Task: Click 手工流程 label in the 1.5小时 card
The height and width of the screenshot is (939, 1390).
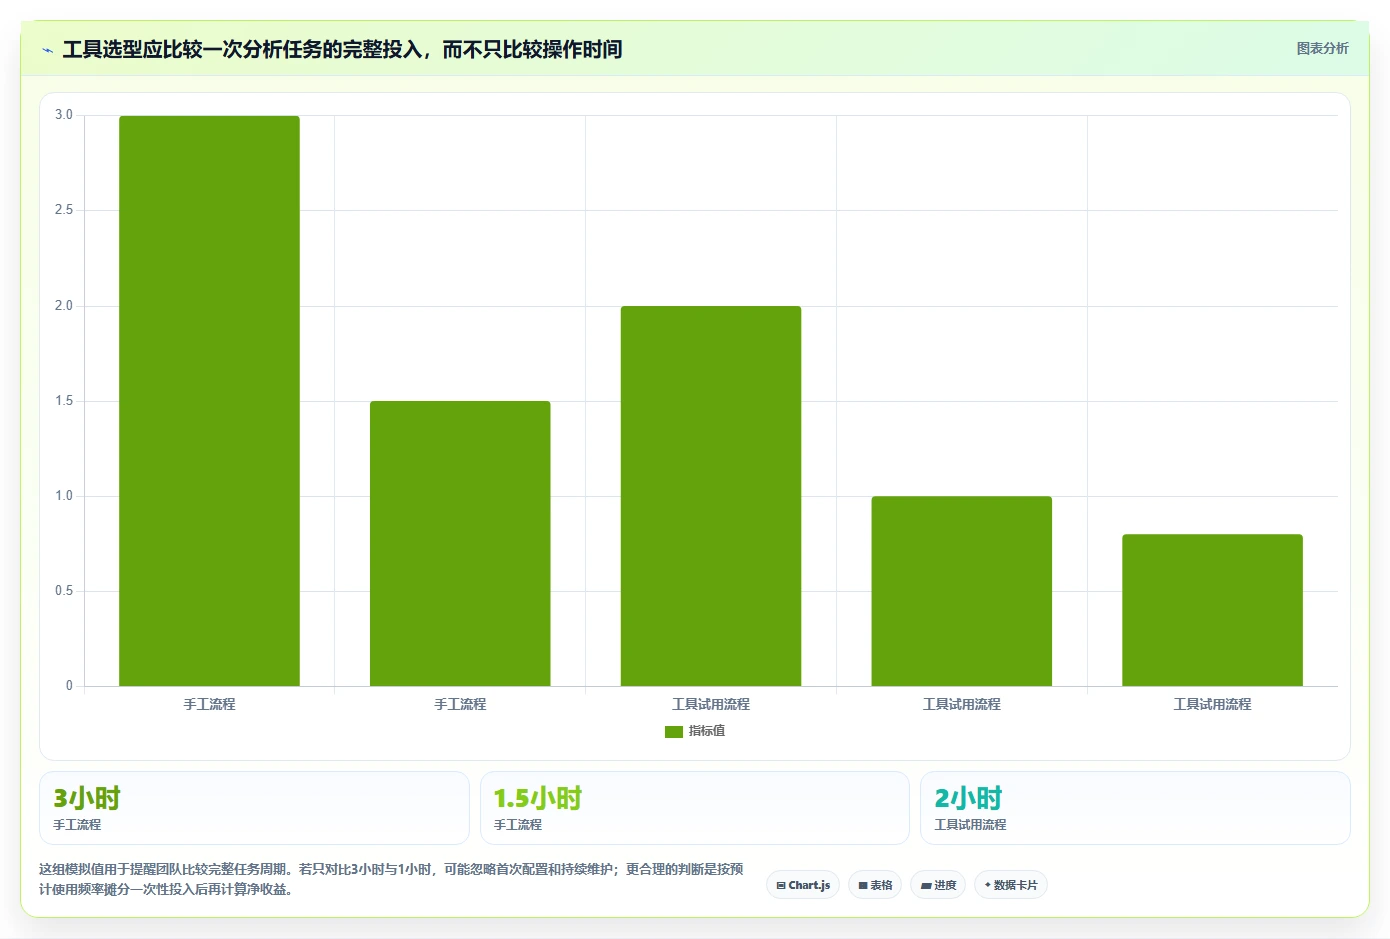Action: [x=518, y=825]
